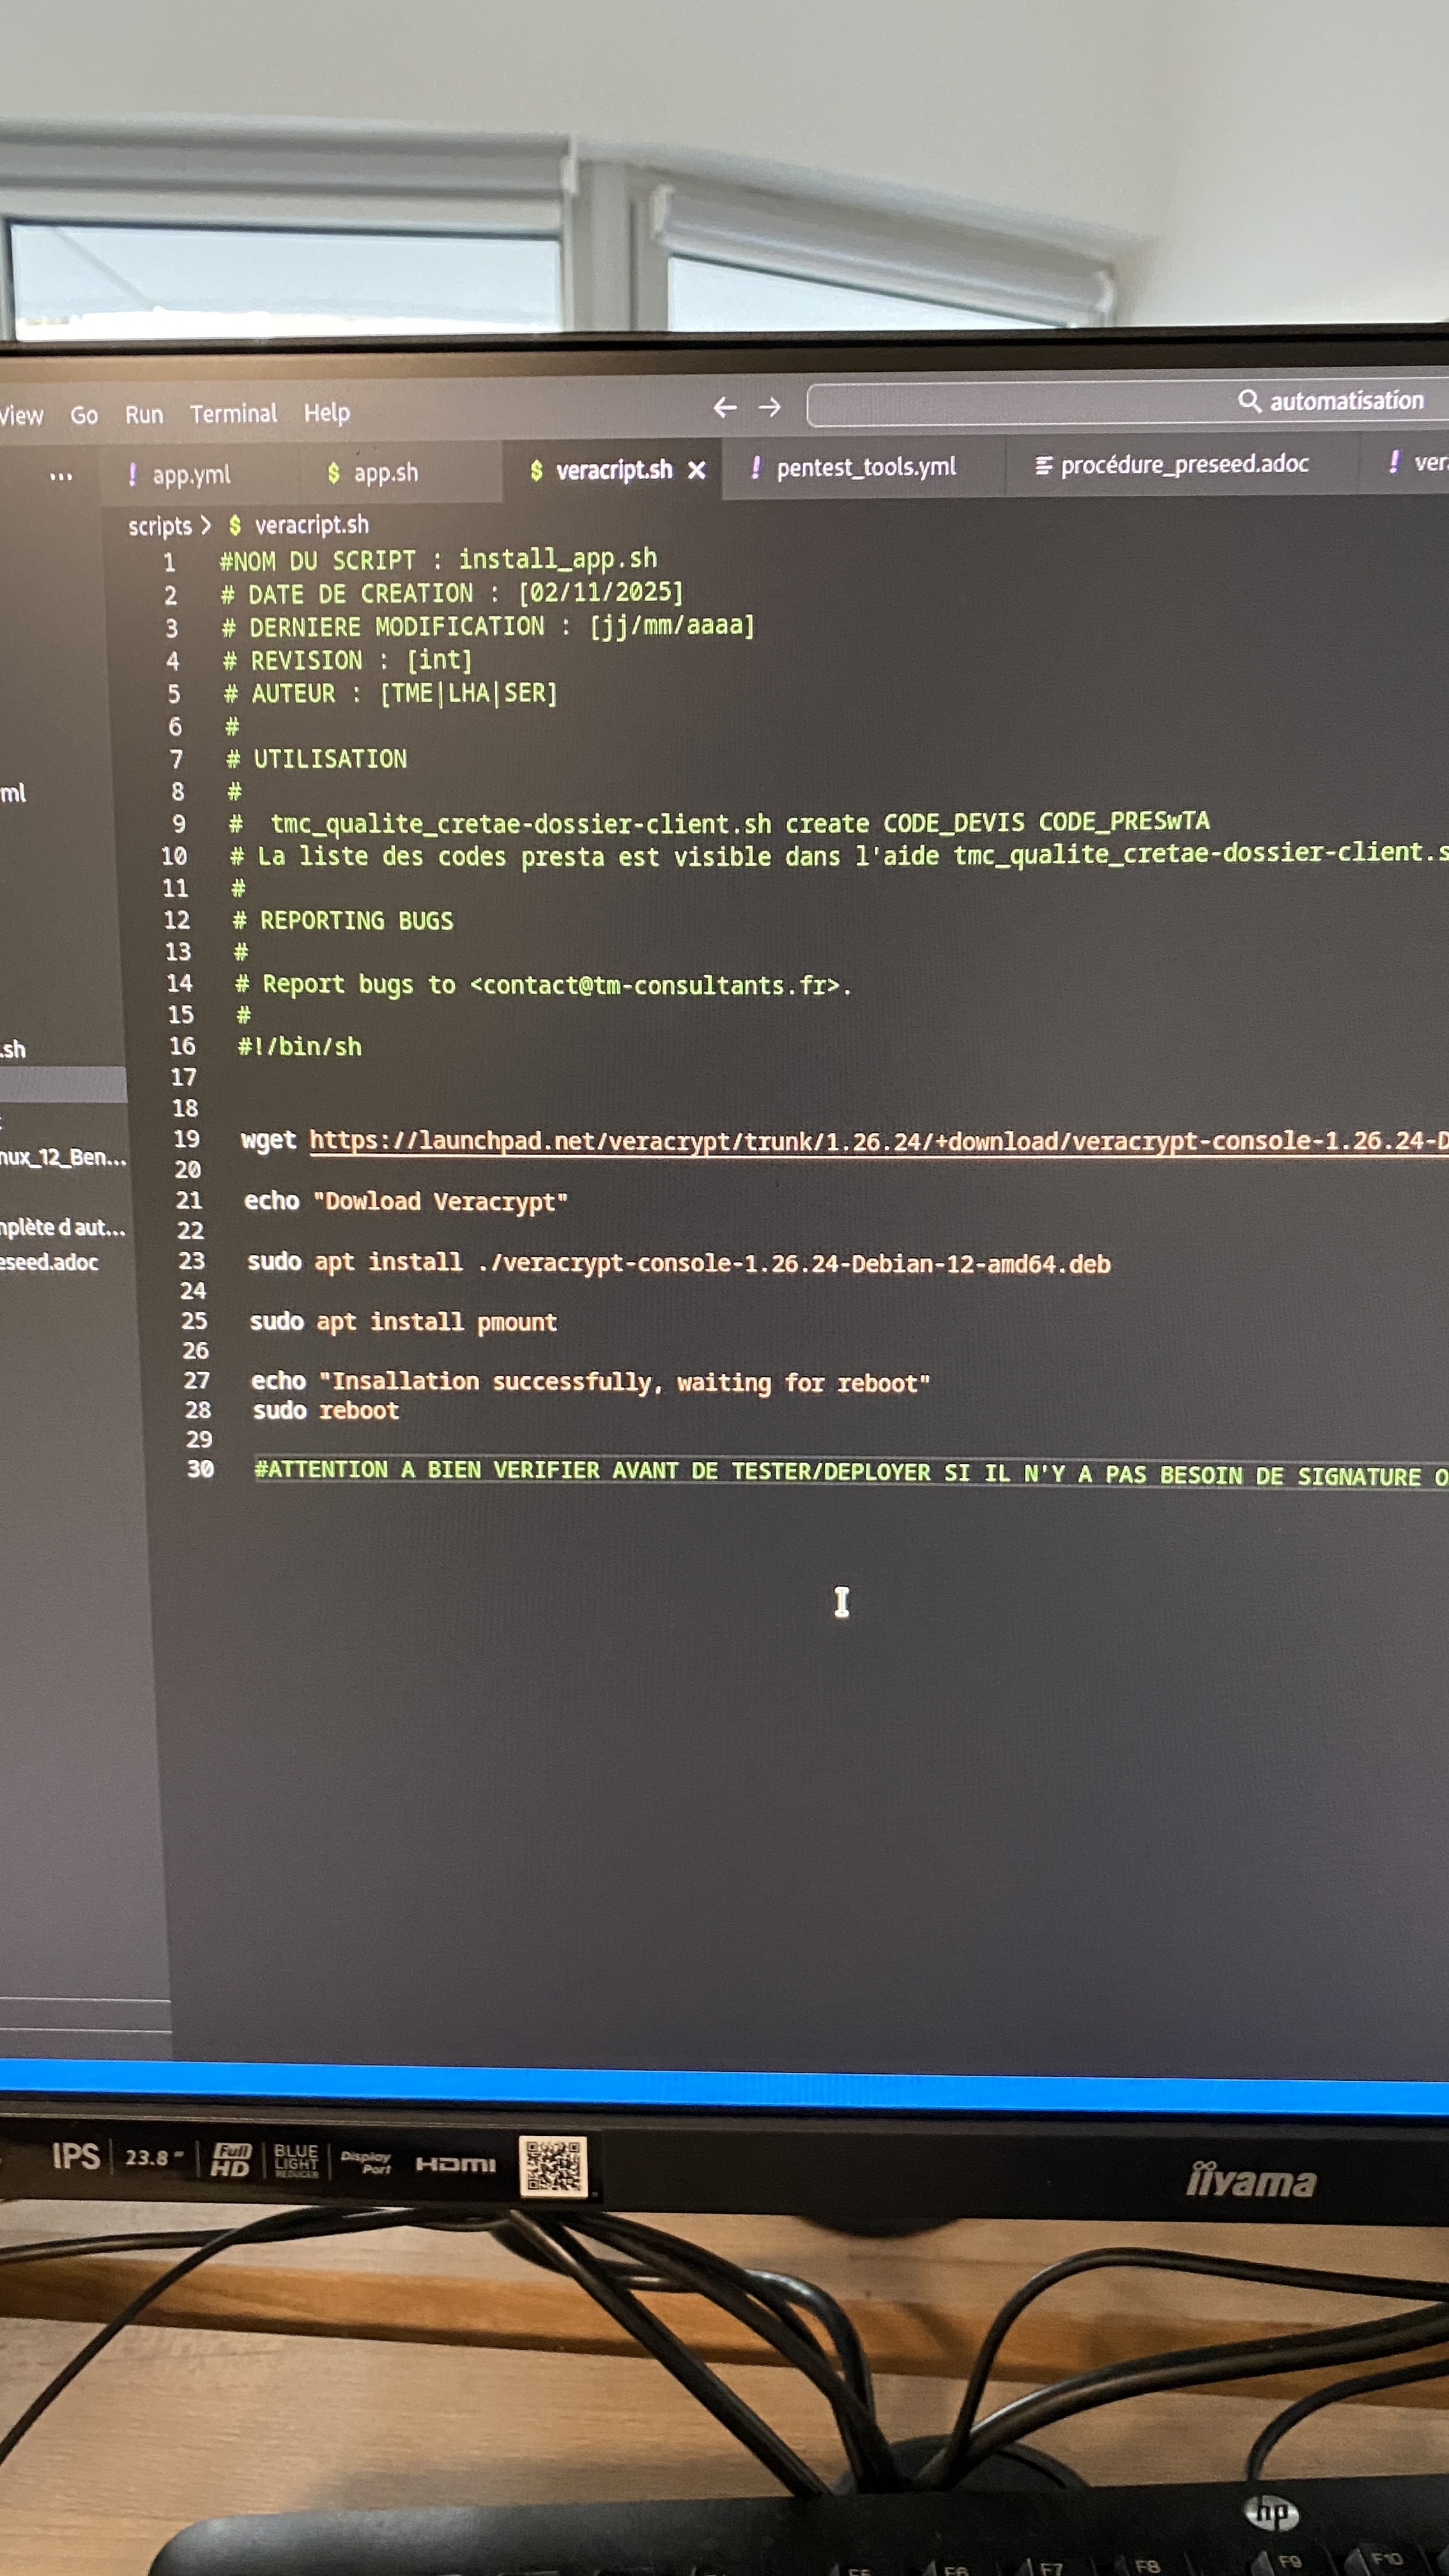
Task: Open the Run menu
Action: click(x=144, y=414)
